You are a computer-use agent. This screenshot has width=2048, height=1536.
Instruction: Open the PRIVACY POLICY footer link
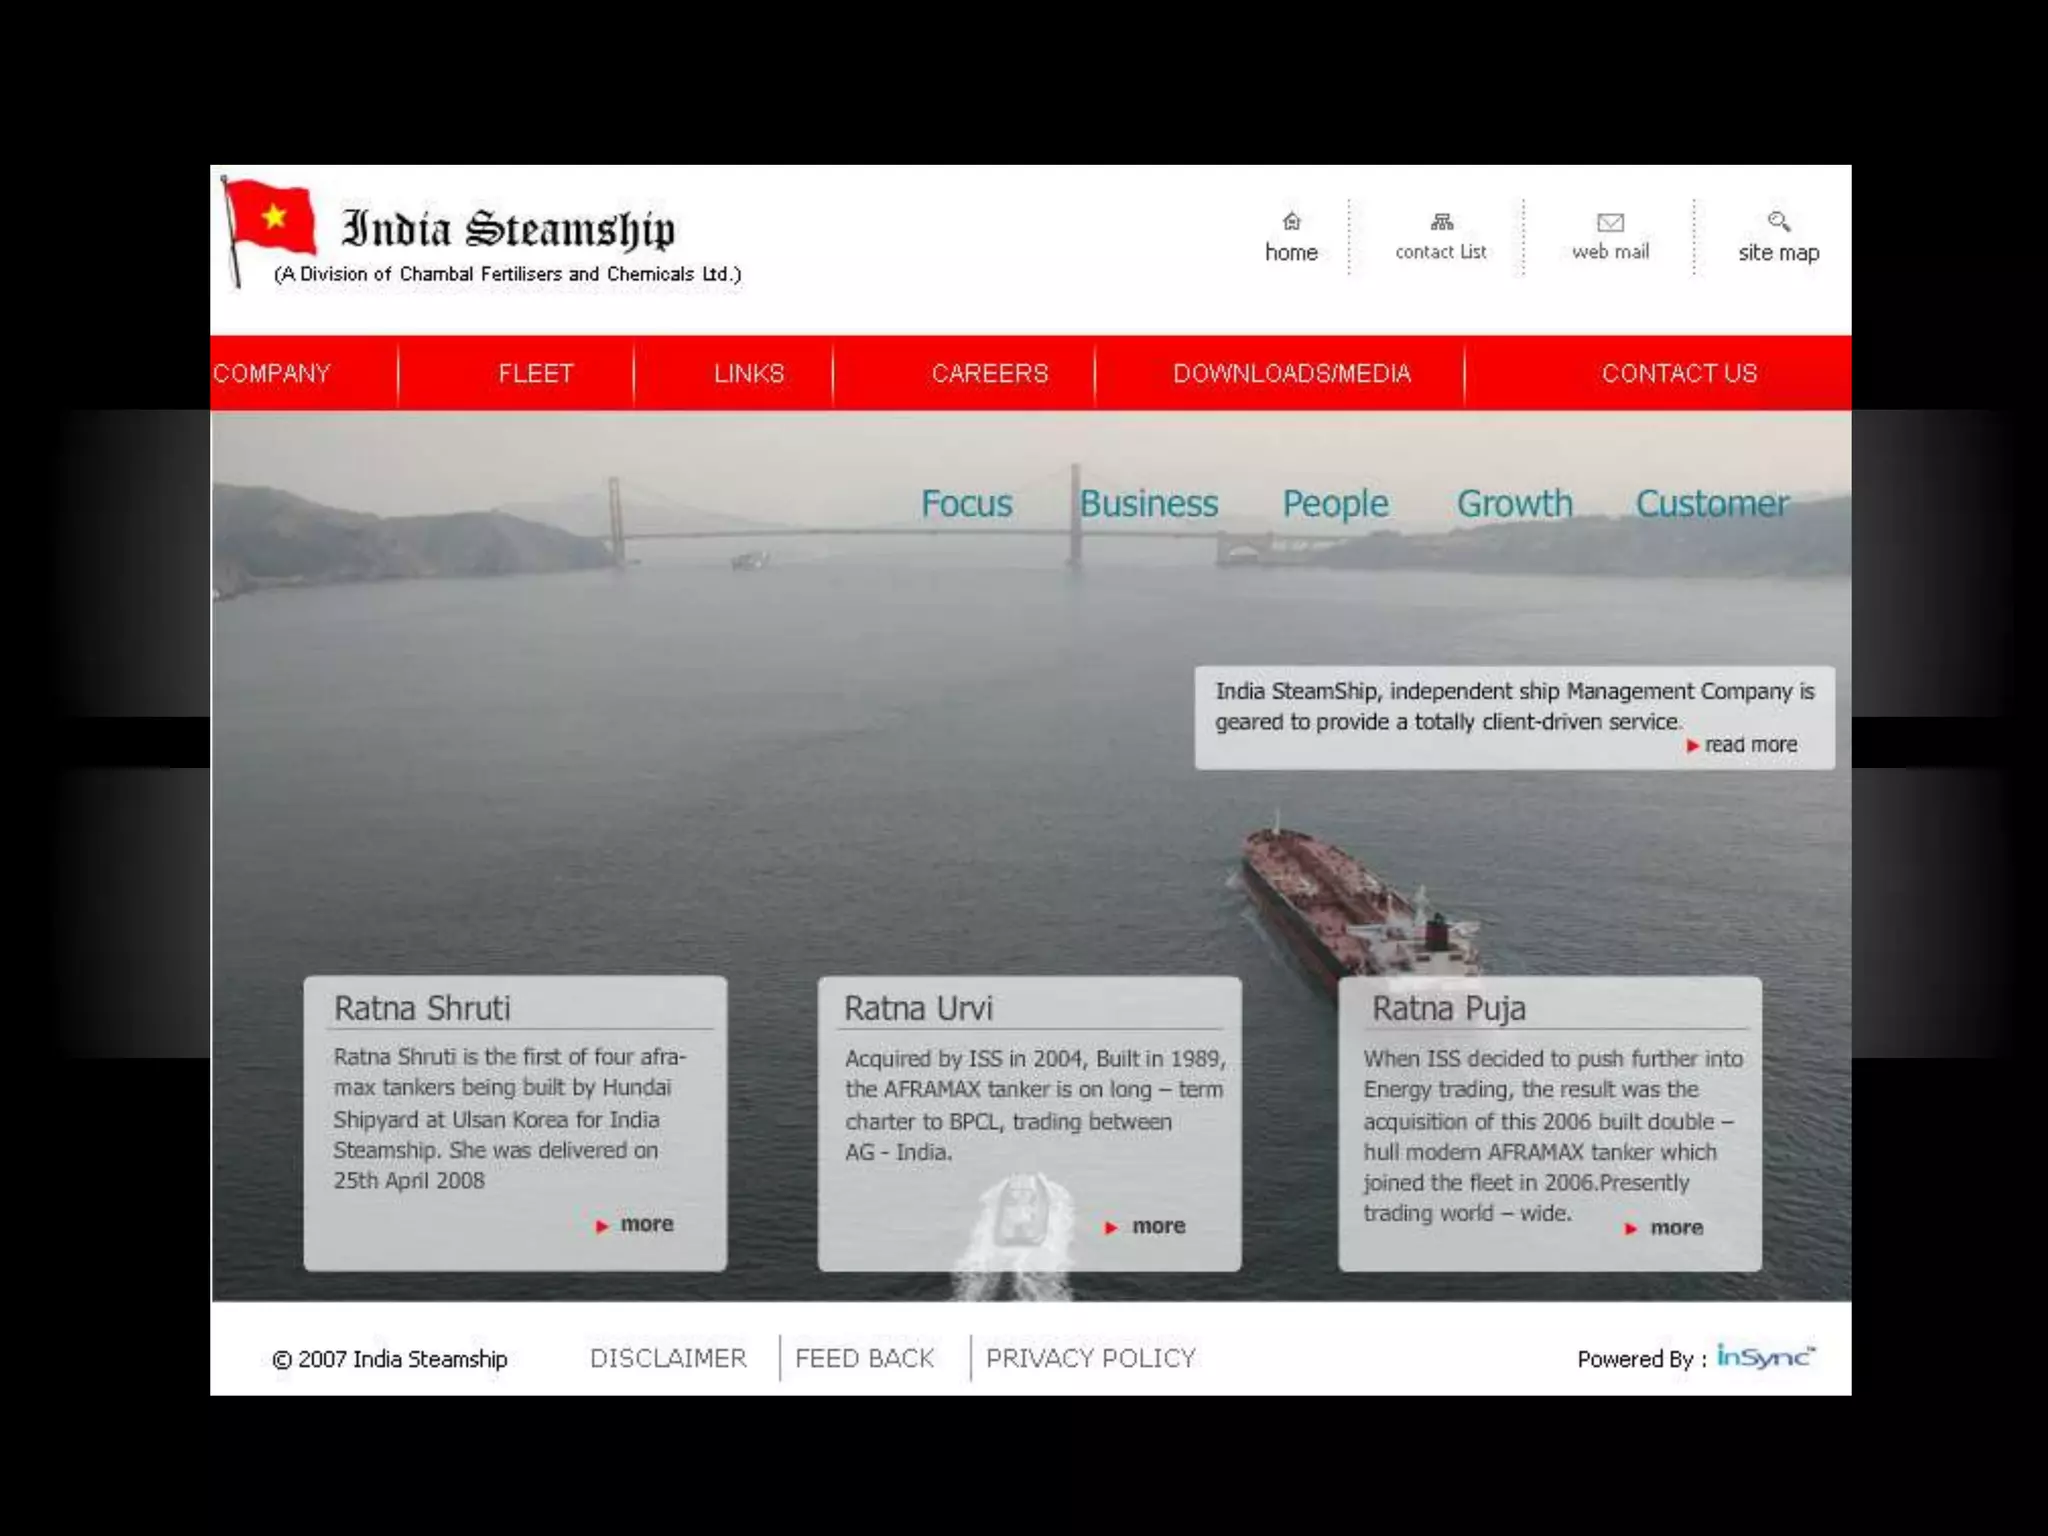click(x=1090, y=1358)
